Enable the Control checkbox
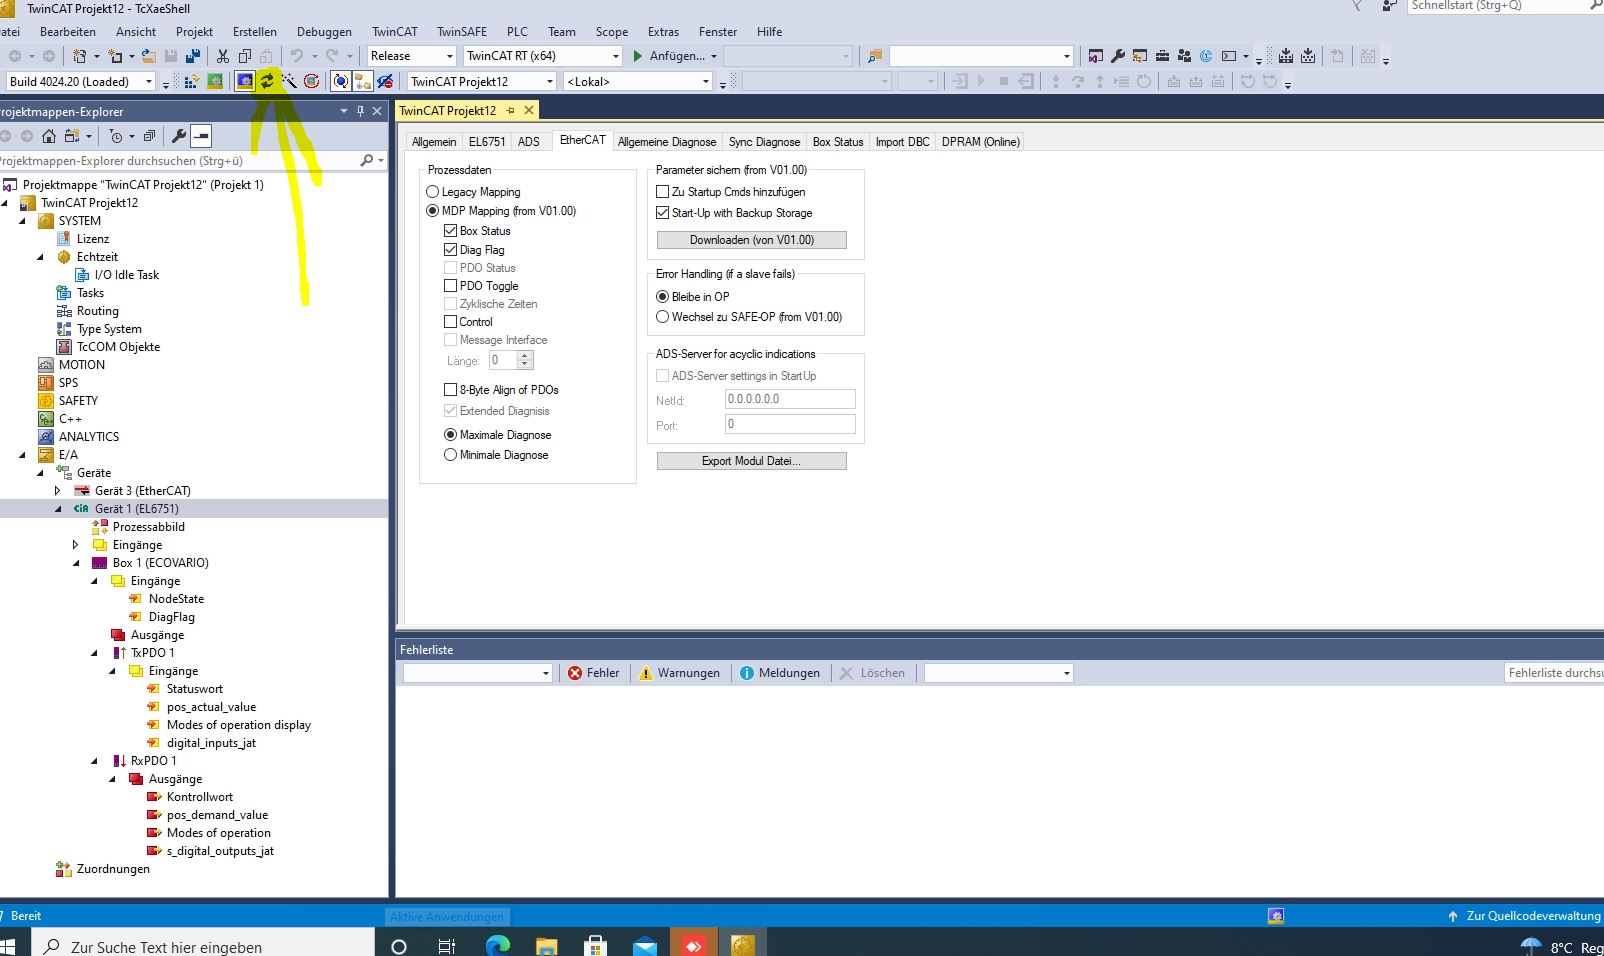 pyautogui.click(x=450, y=322)
